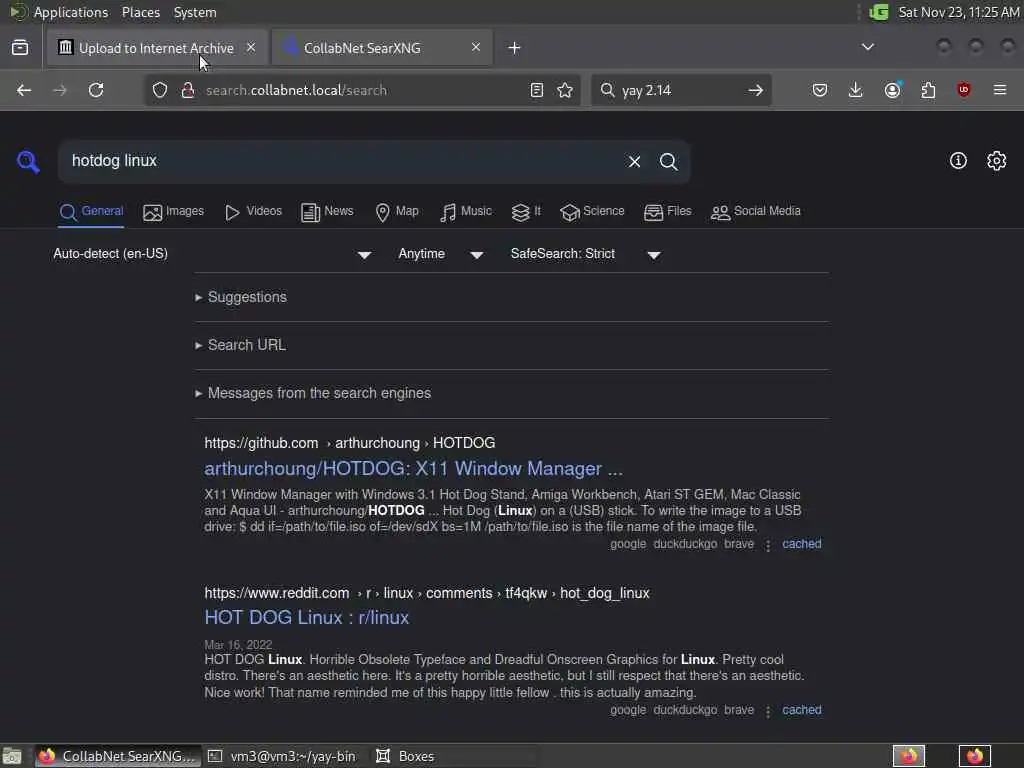Open cached version of GitHub result
Viewport: 1024px width, 768px height.
tap(802, 544)
